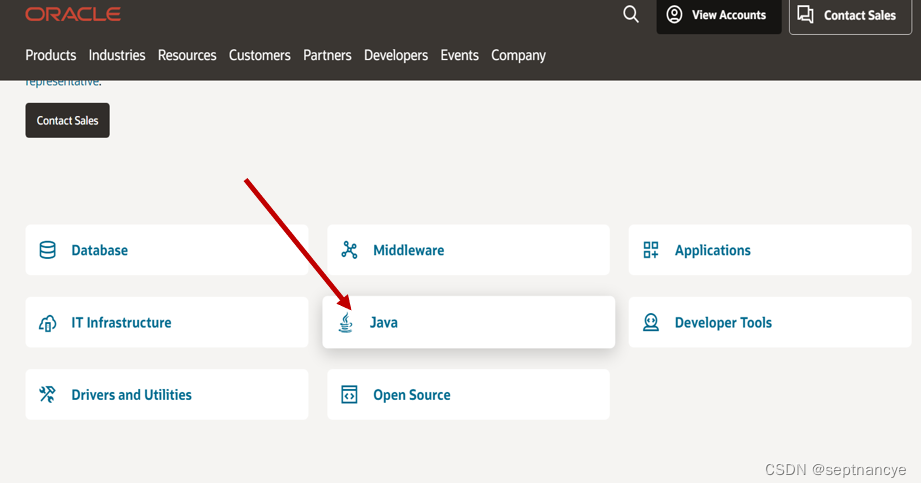Click the Java coffee cup icon
The width and height of the screenshot is (921, 487).
tap(346, 323)
